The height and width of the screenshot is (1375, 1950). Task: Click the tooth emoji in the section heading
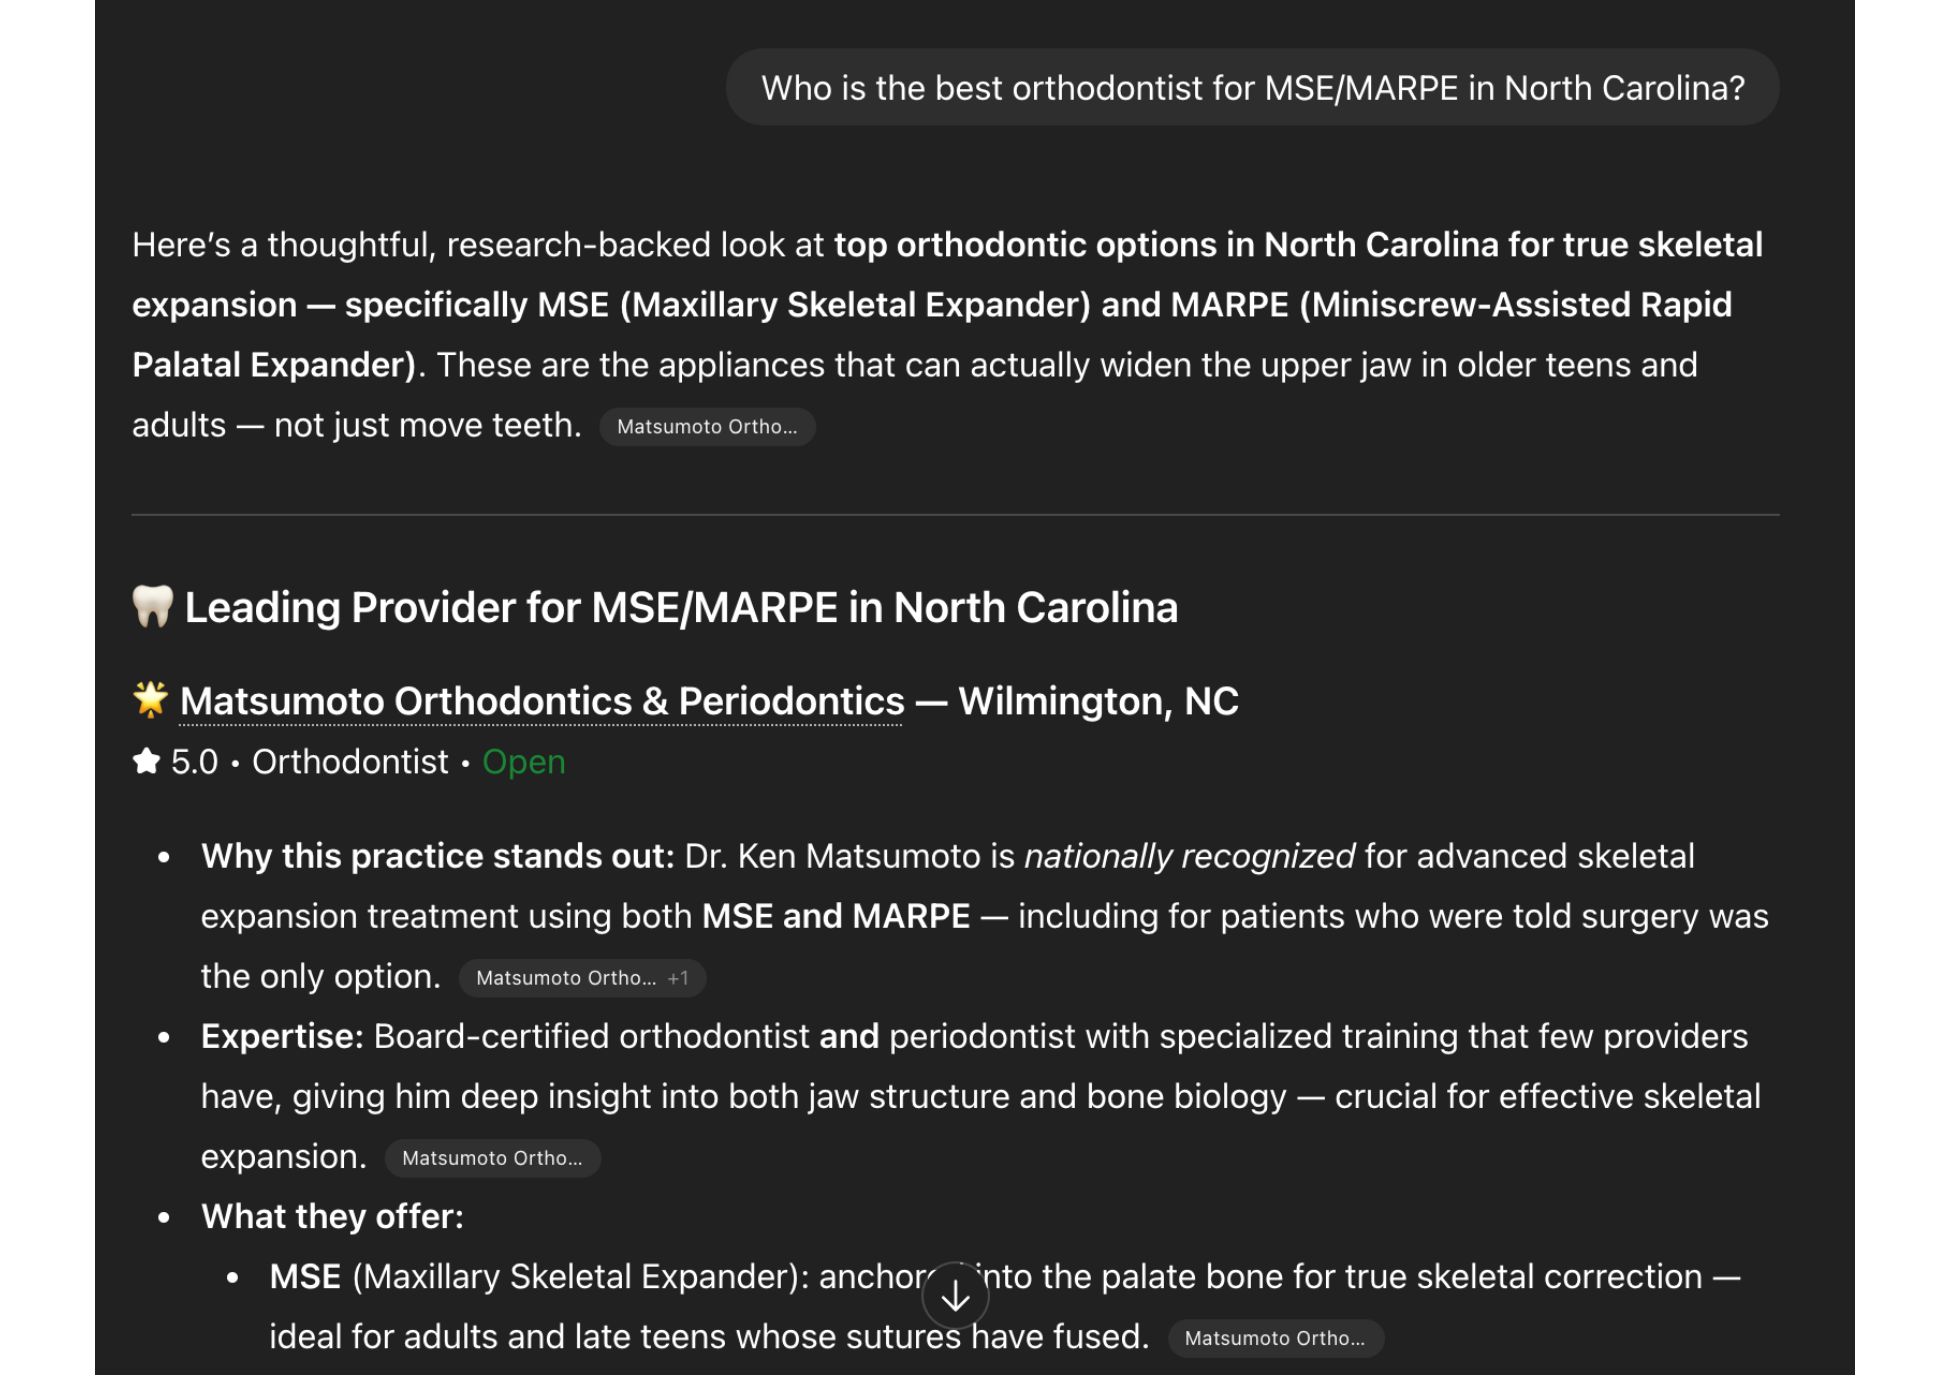pos(150,606)
